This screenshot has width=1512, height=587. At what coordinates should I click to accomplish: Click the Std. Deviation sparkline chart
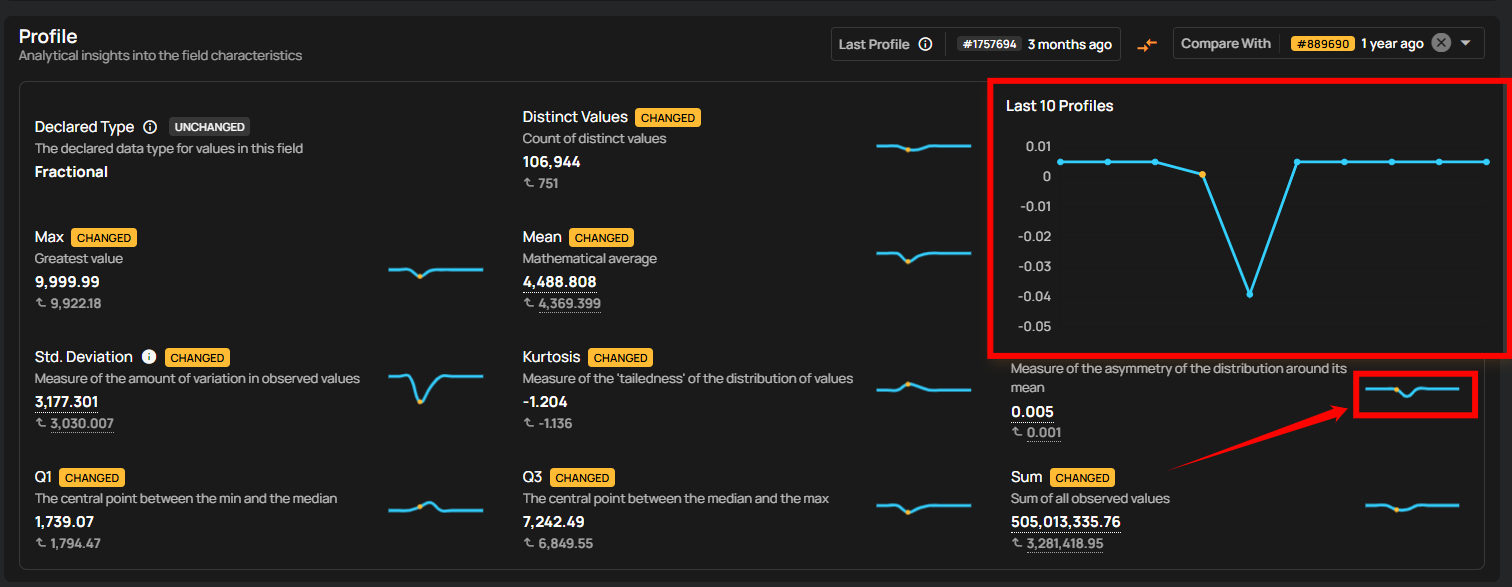435,385
